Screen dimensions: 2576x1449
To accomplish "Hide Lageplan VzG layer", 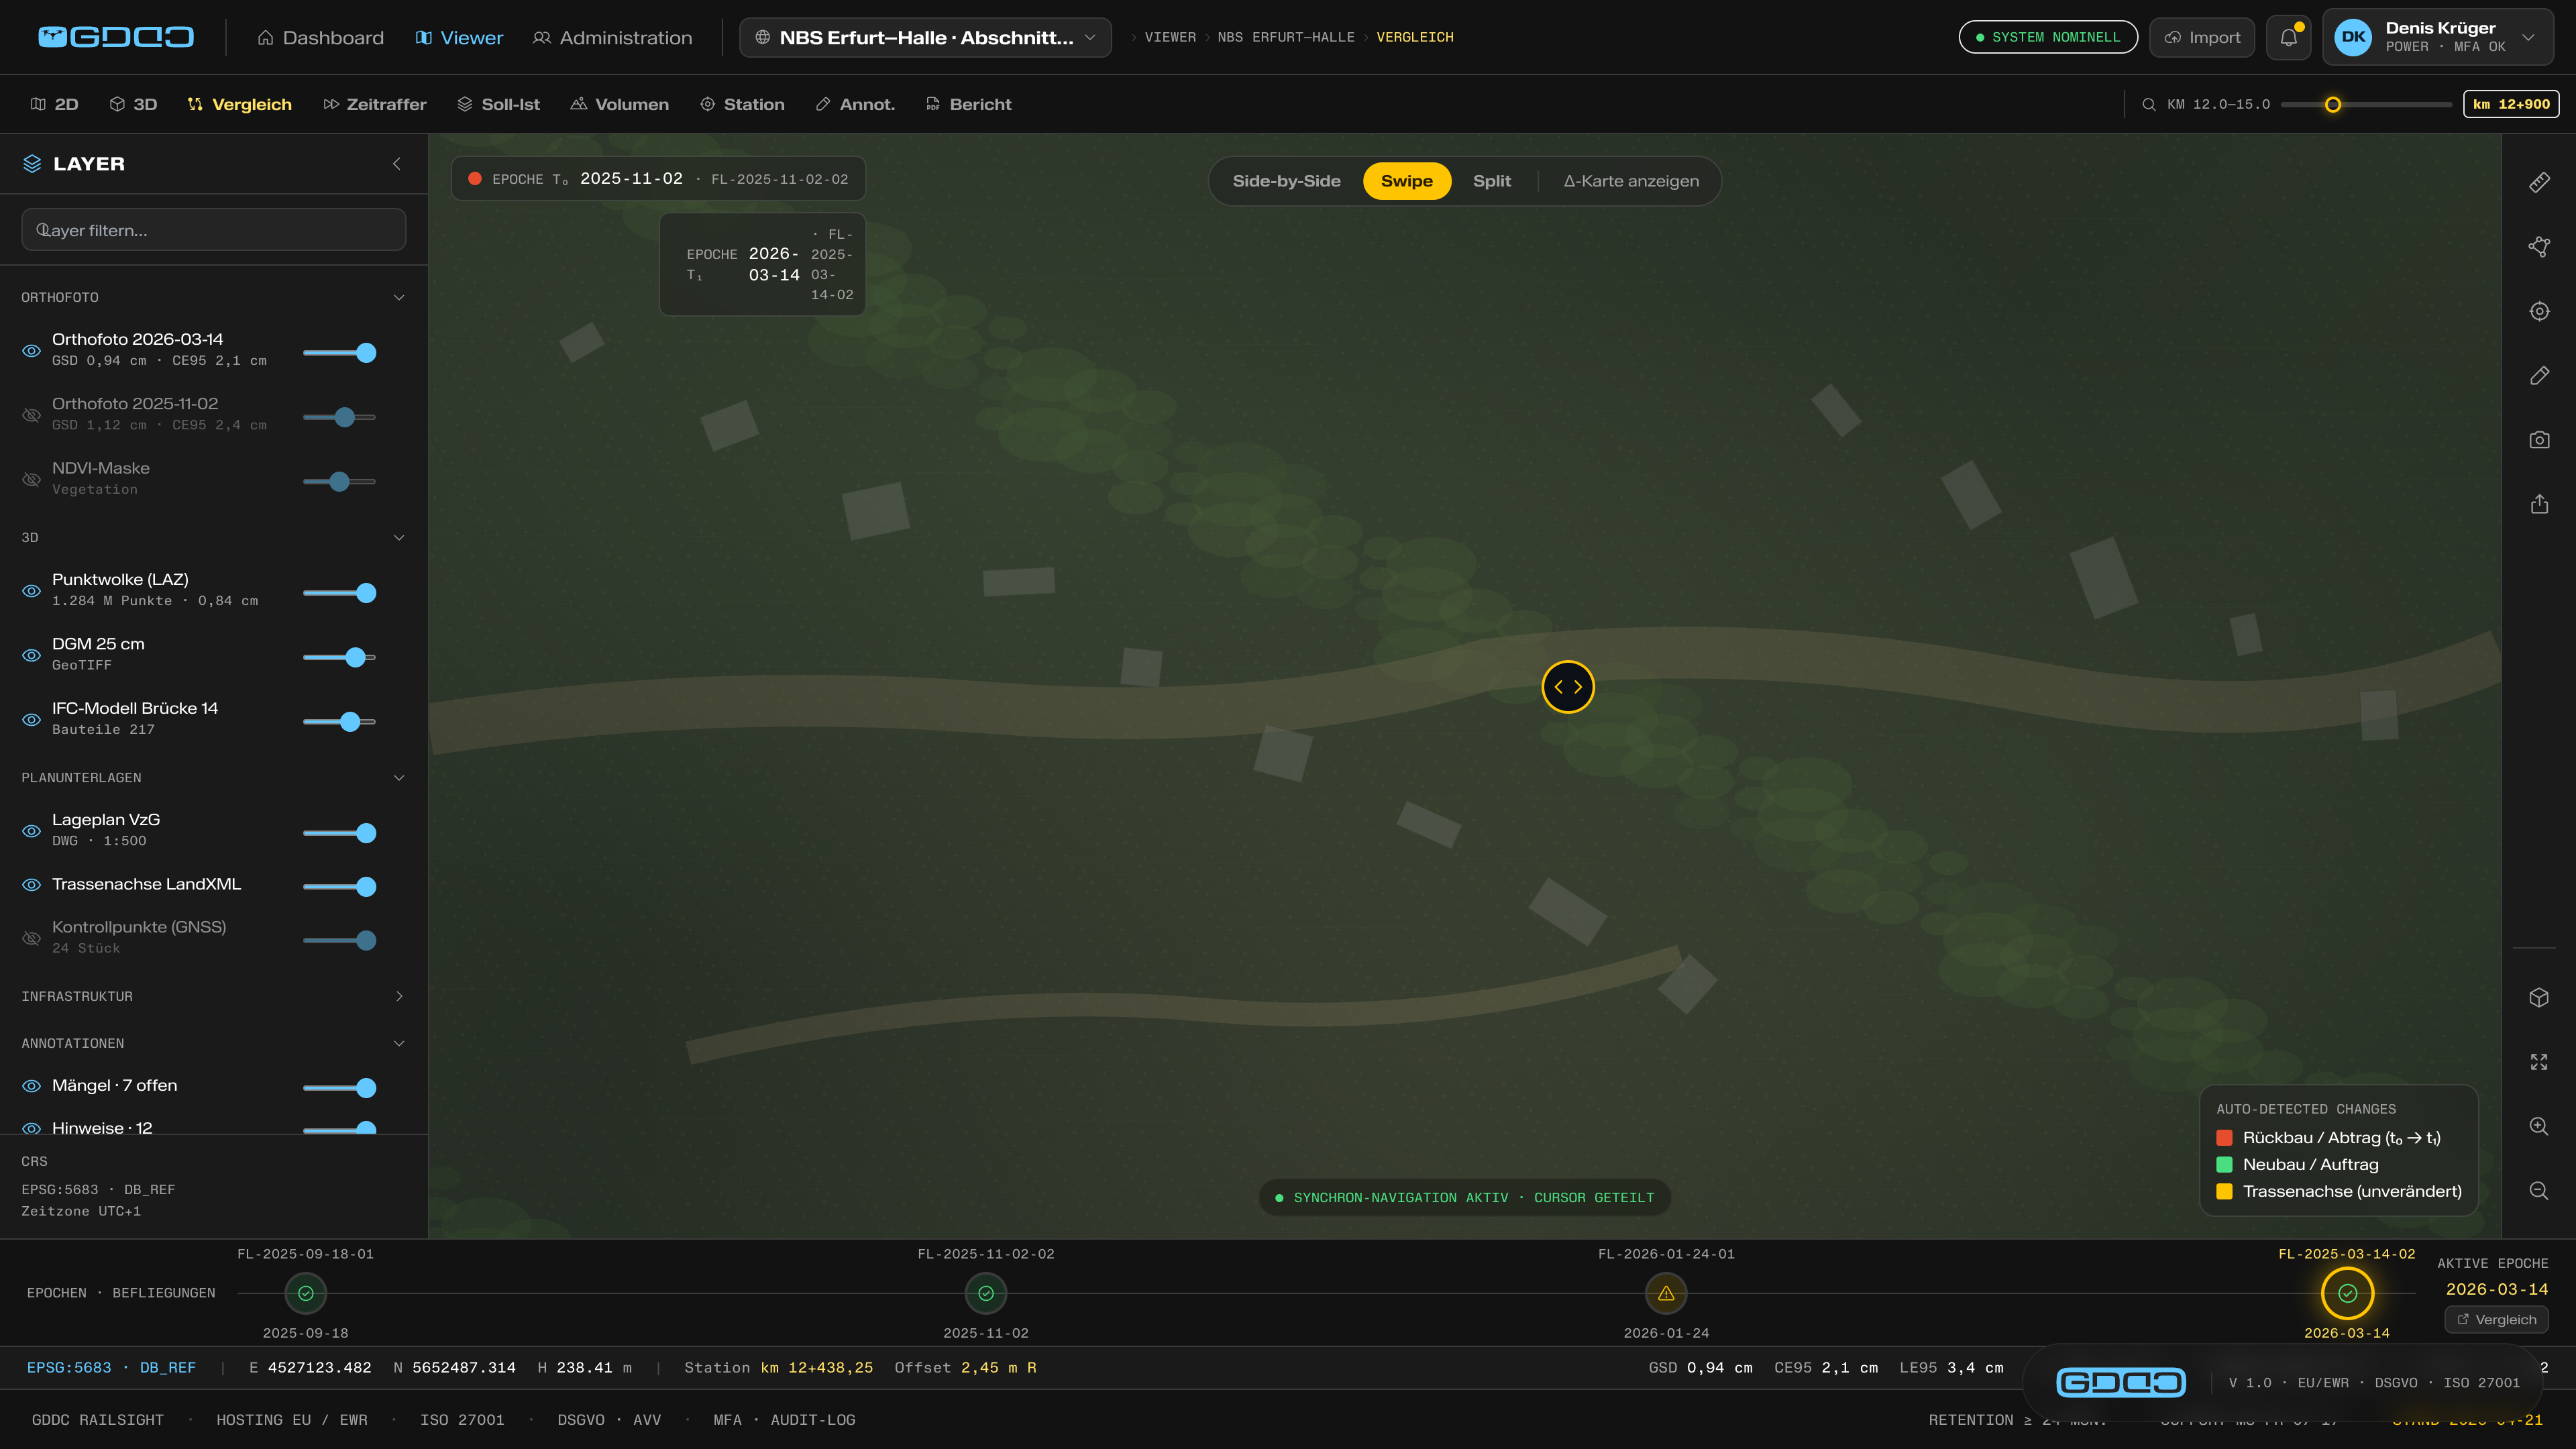I will pos(32,831).
